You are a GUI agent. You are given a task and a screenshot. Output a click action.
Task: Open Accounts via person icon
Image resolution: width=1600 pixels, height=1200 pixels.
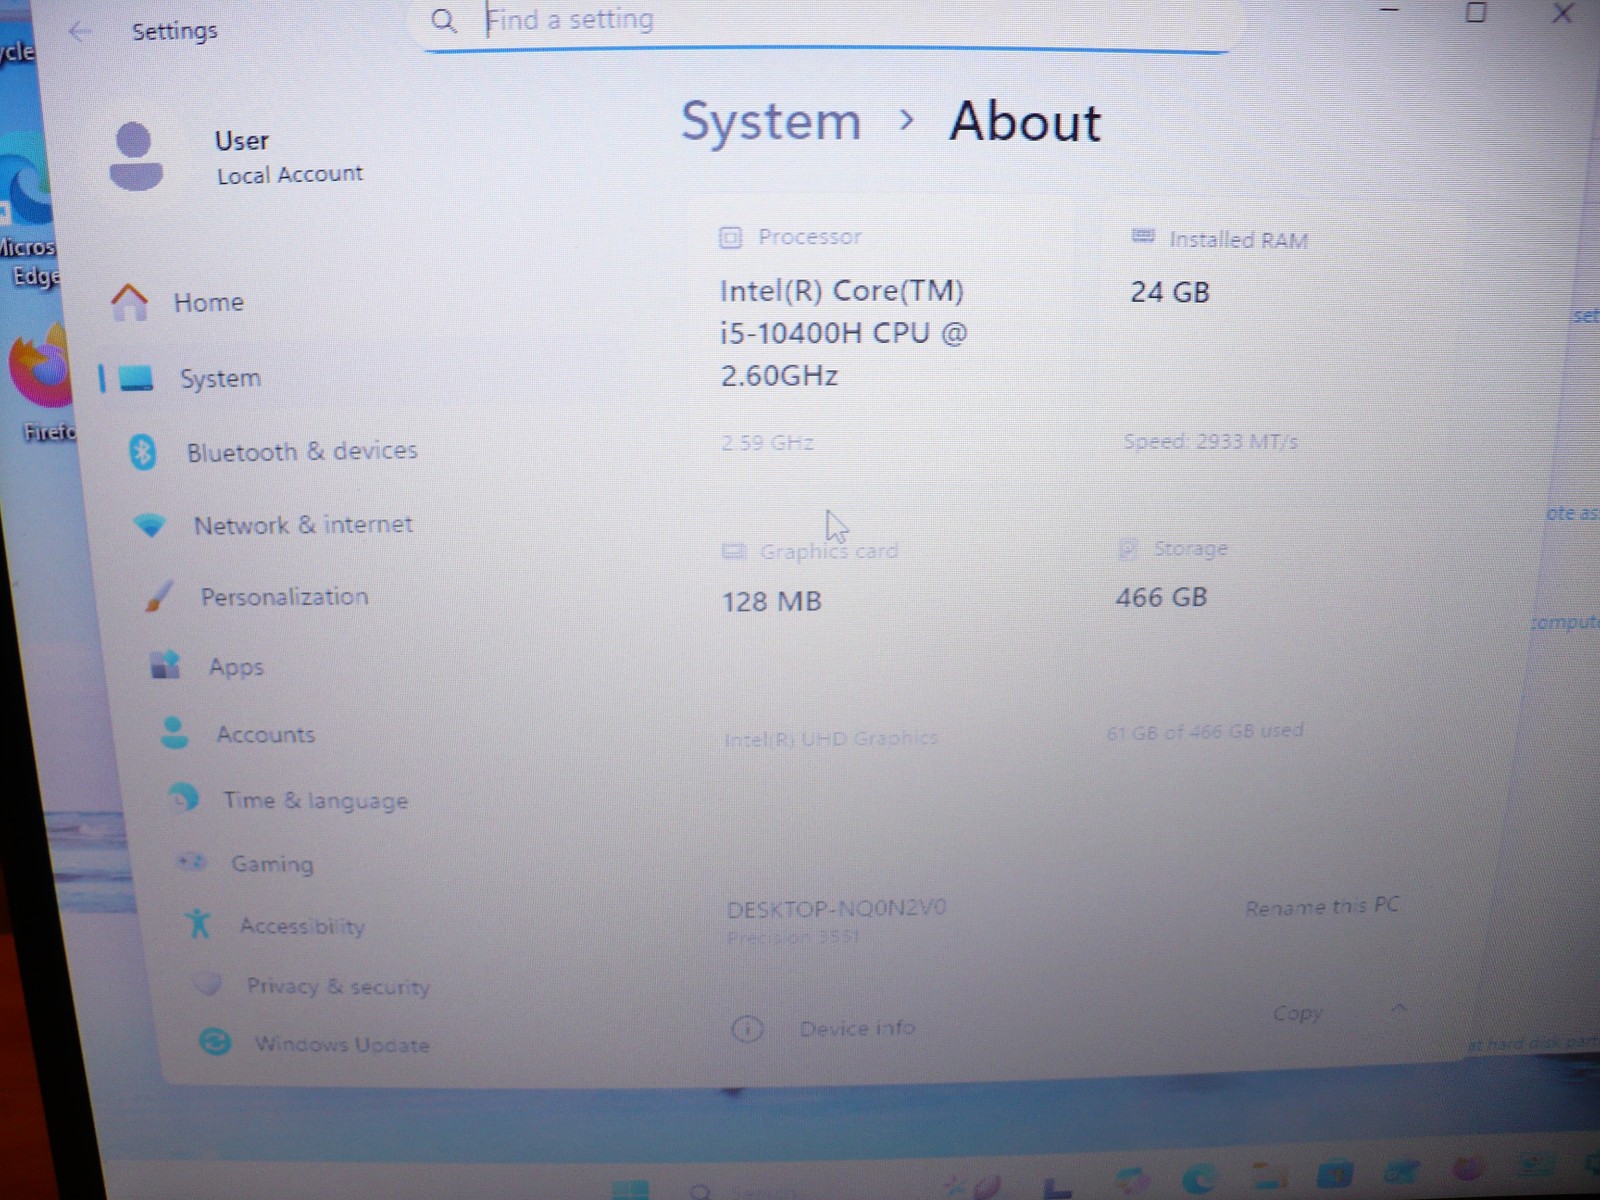pyautogui.click(x=174, y=733)
